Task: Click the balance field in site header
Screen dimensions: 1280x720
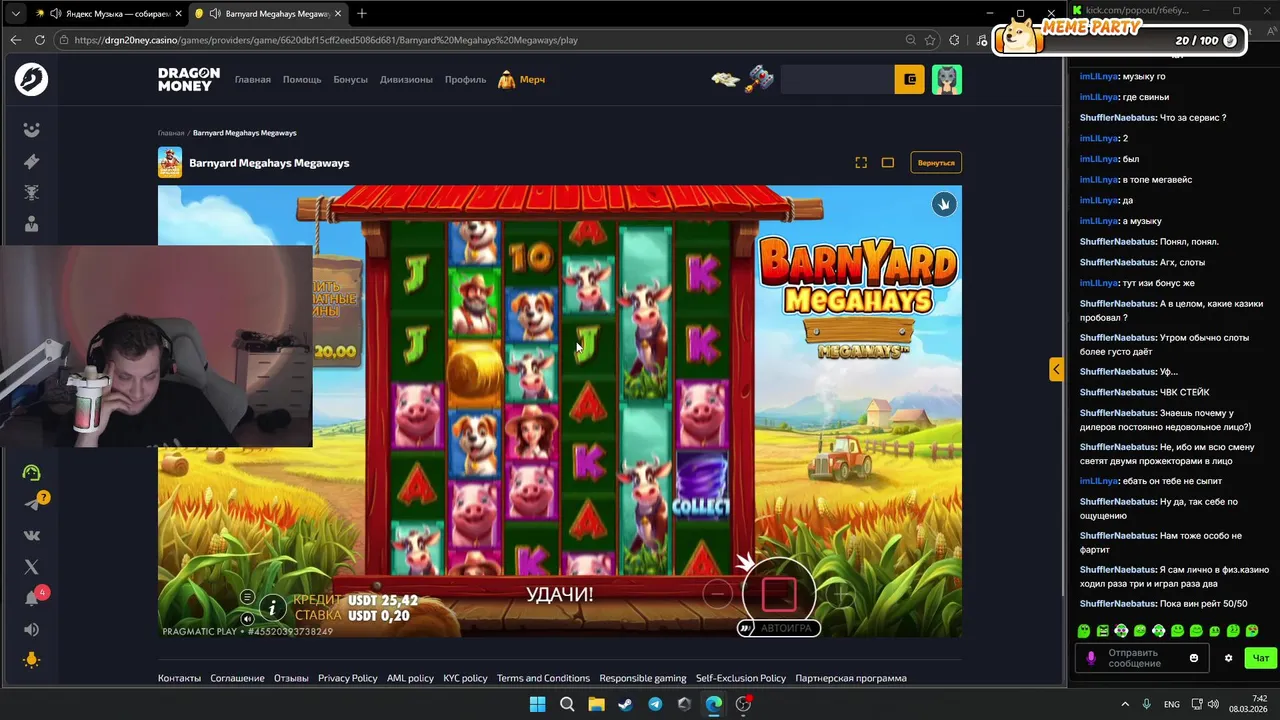Action: coord(836,79)
